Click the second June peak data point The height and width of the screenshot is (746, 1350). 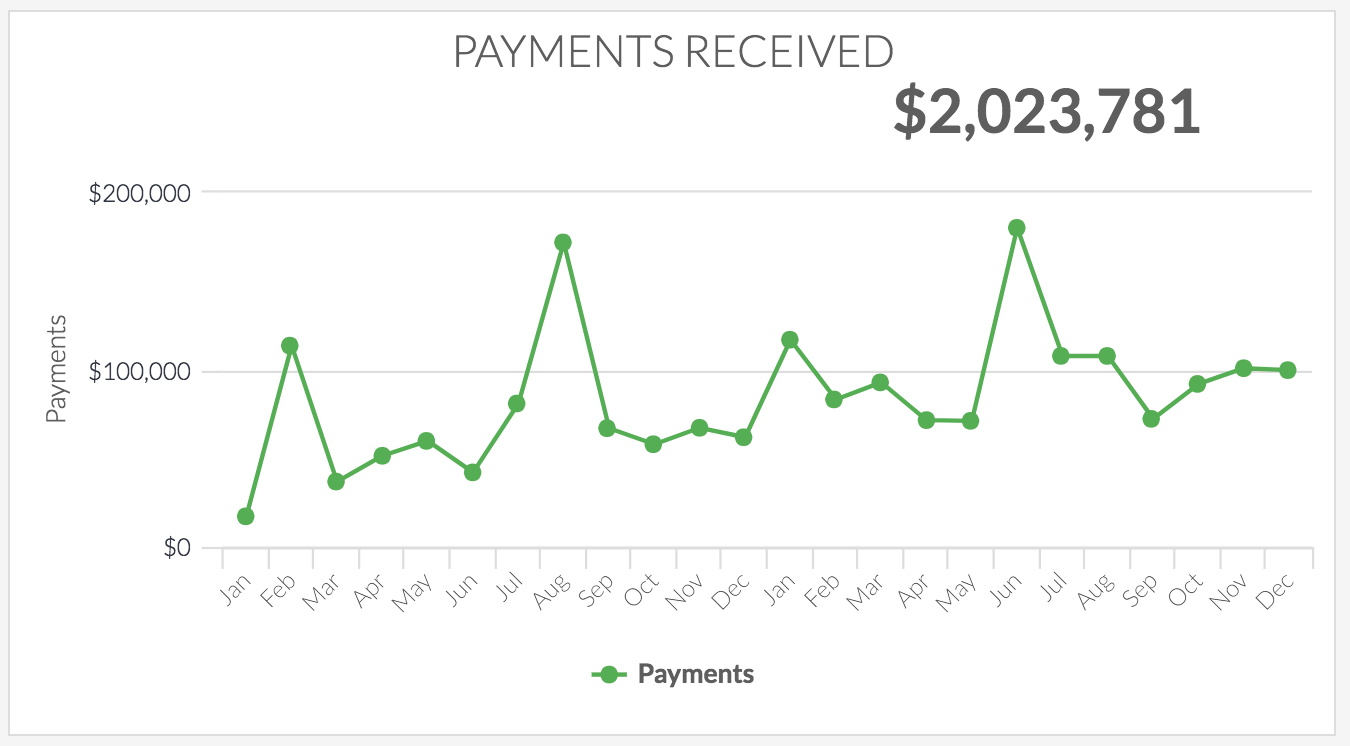(1017, 228)
